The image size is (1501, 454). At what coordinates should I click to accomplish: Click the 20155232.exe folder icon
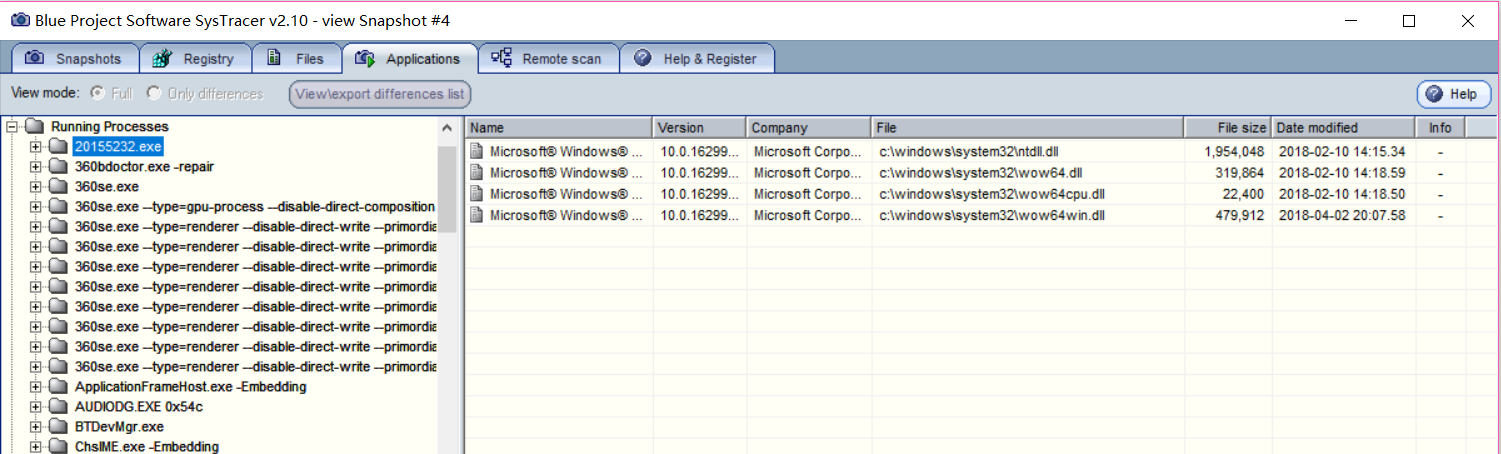[x=58, y=147]
